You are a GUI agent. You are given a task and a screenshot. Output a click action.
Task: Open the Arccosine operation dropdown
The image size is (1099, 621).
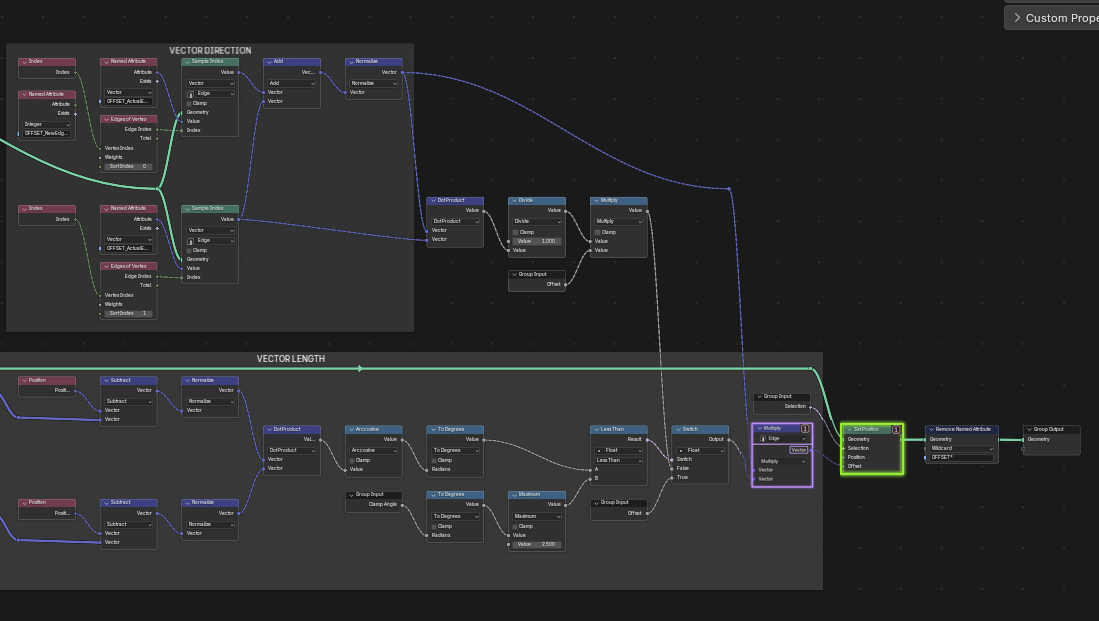click(373, 450)
